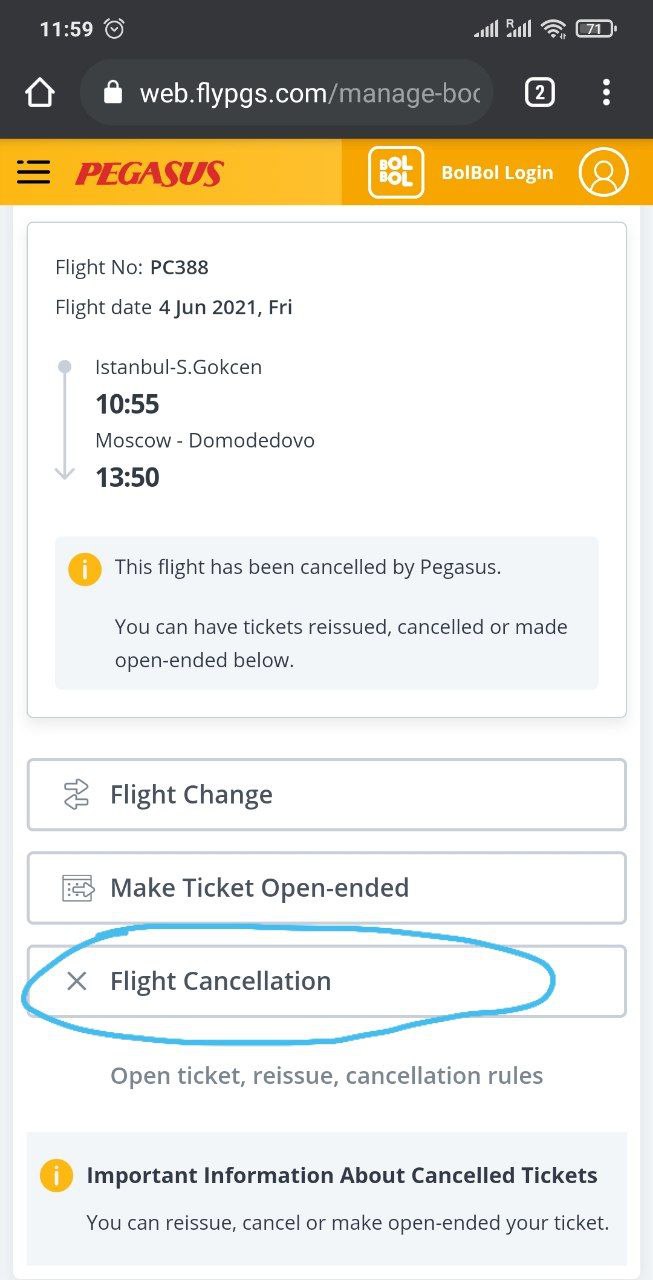
Task: Tap the Flight Change arrows icon
Action: click(x=76, y=795)
